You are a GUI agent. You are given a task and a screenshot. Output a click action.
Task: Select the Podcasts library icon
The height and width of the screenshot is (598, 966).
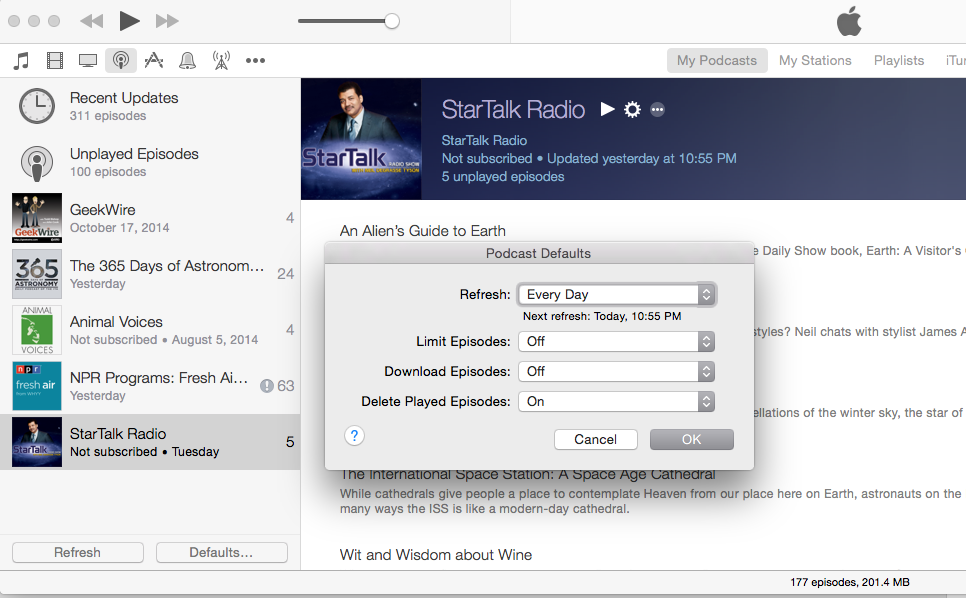(x=121, y=60)
